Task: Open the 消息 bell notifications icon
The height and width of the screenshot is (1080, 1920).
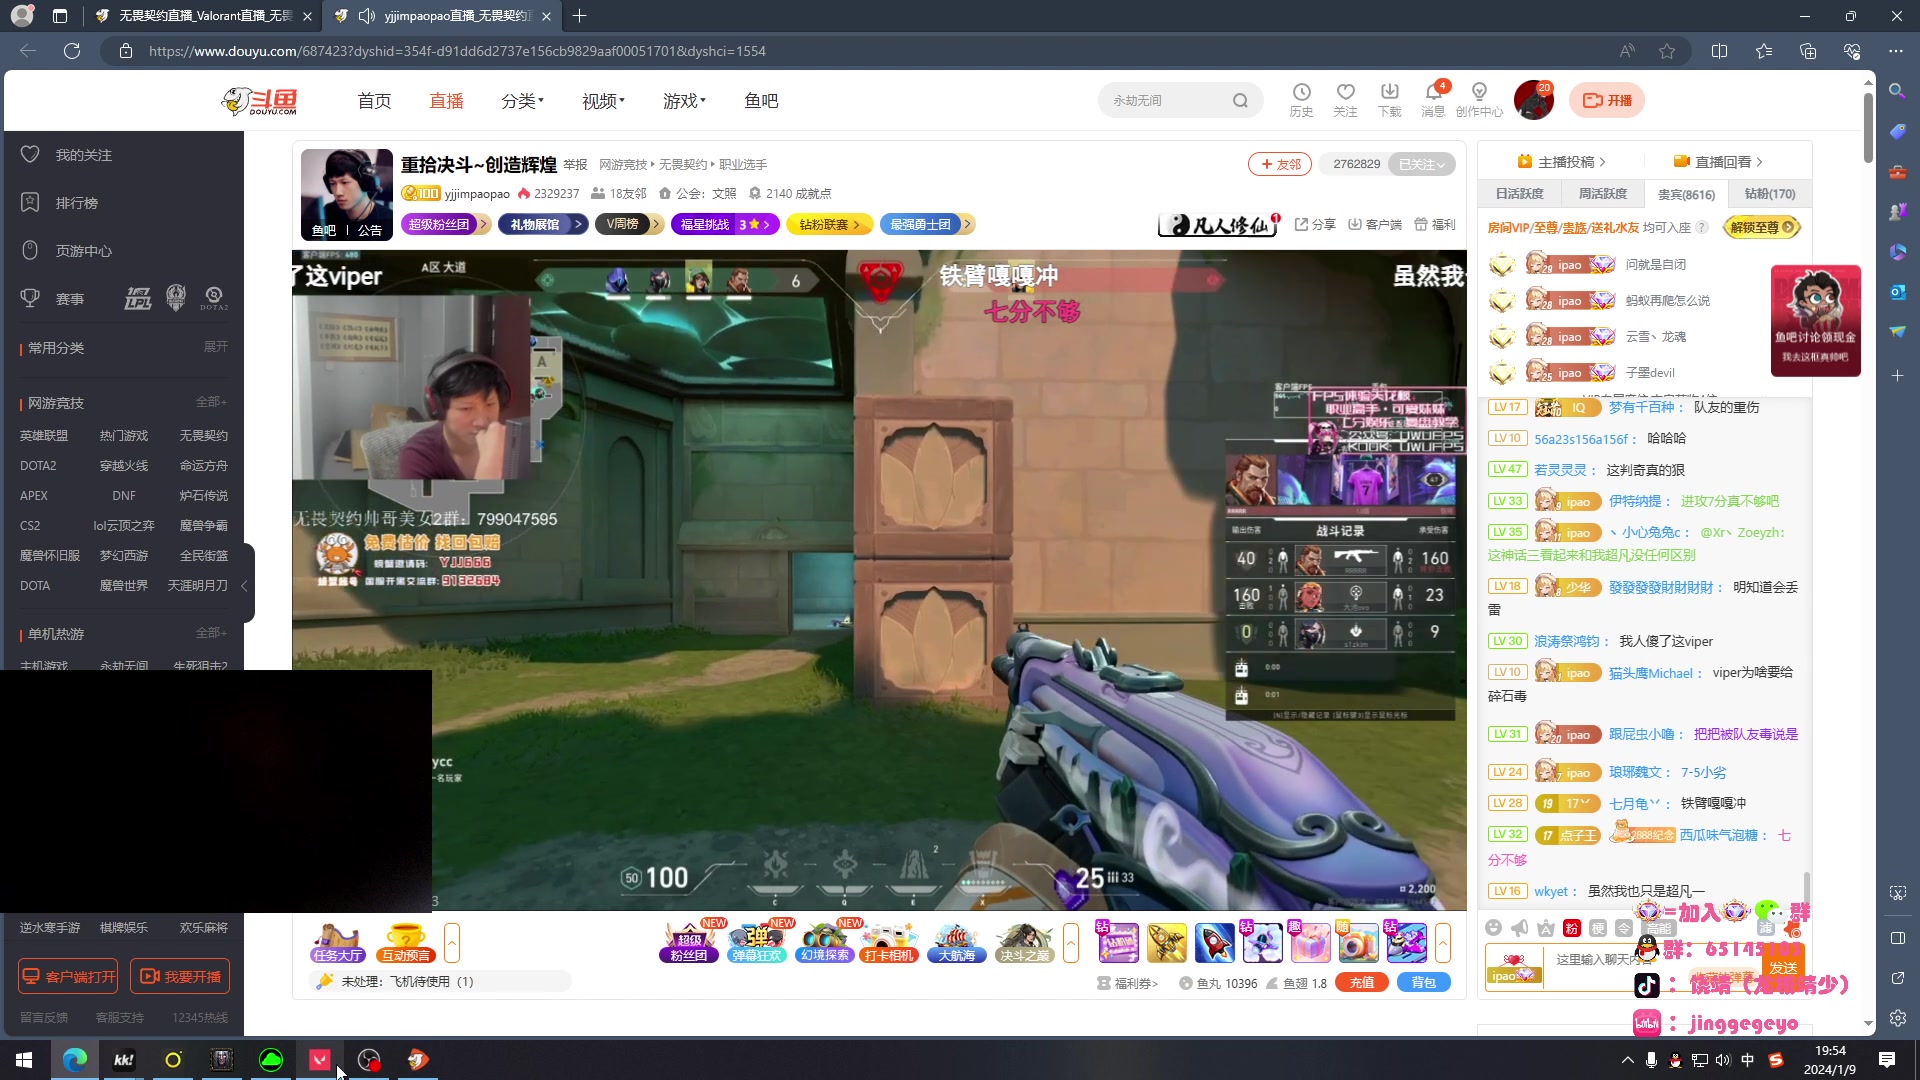Action: (x=1433, y=92)
